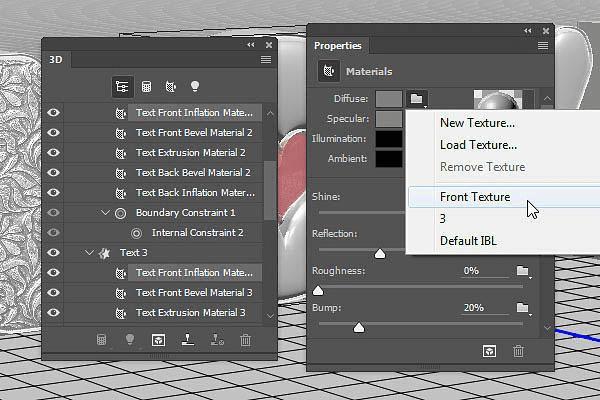Screen dimensions: 600x400
Task: Click the Materials icon in Properties
Action: click(329, 71)
